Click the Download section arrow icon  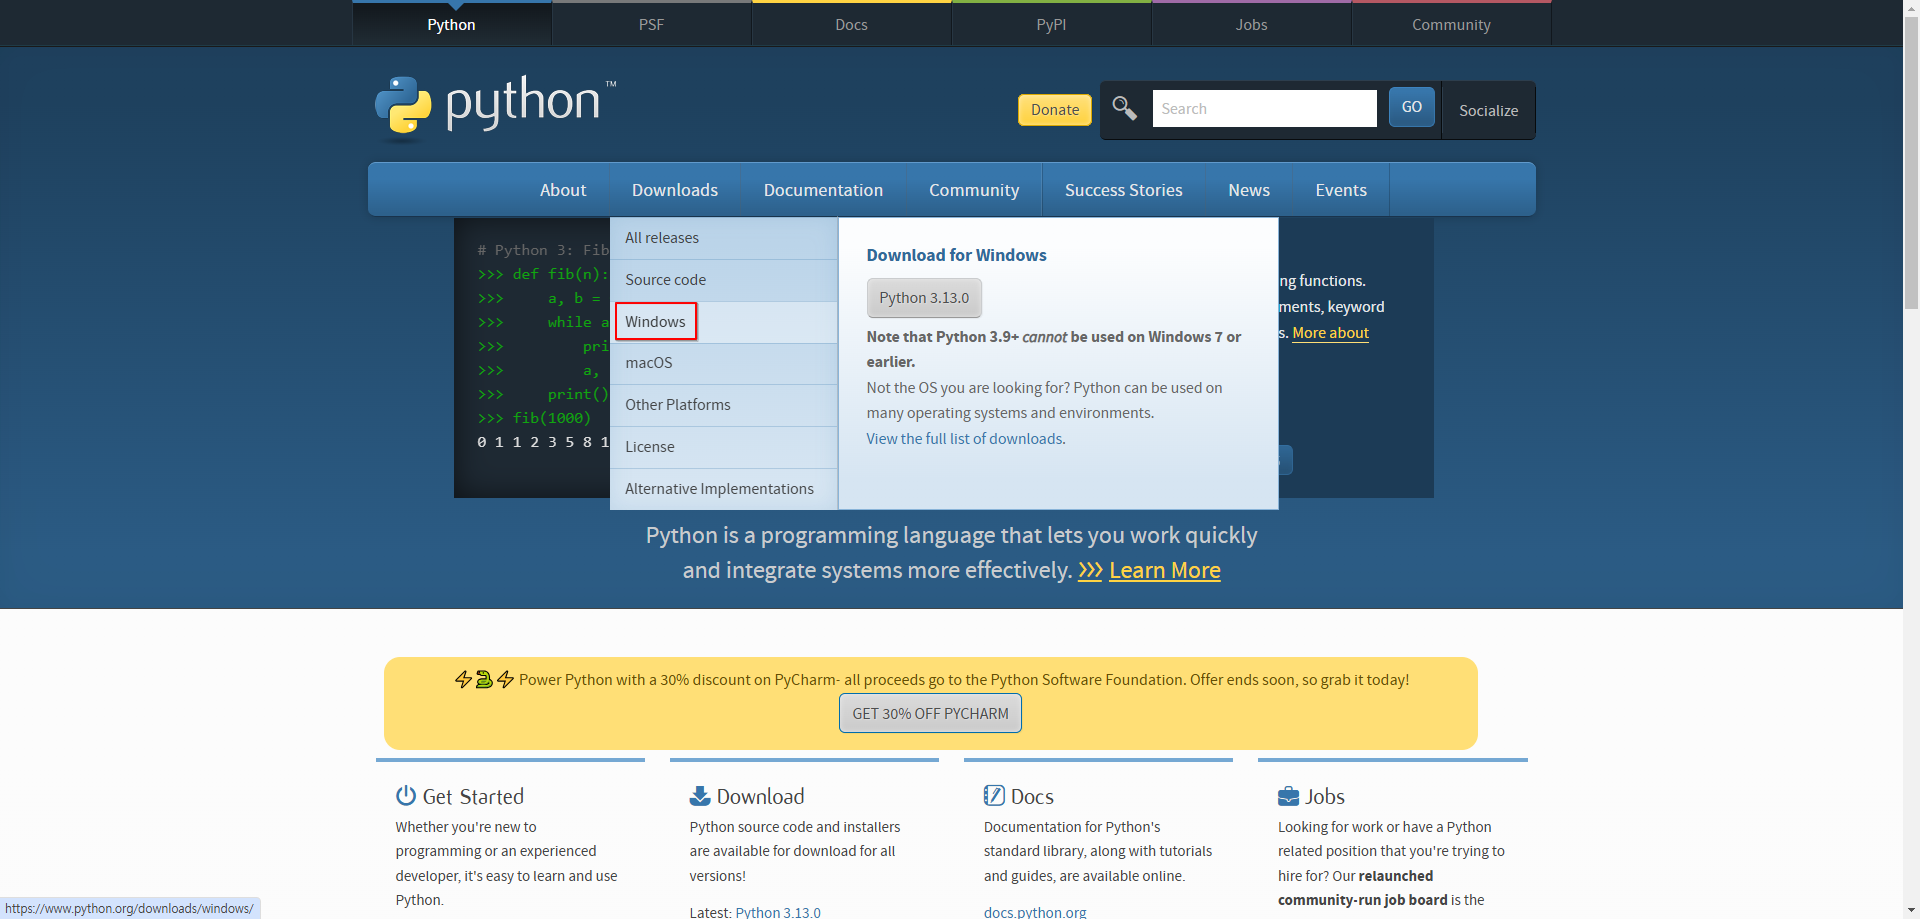[x=700, y=796]
